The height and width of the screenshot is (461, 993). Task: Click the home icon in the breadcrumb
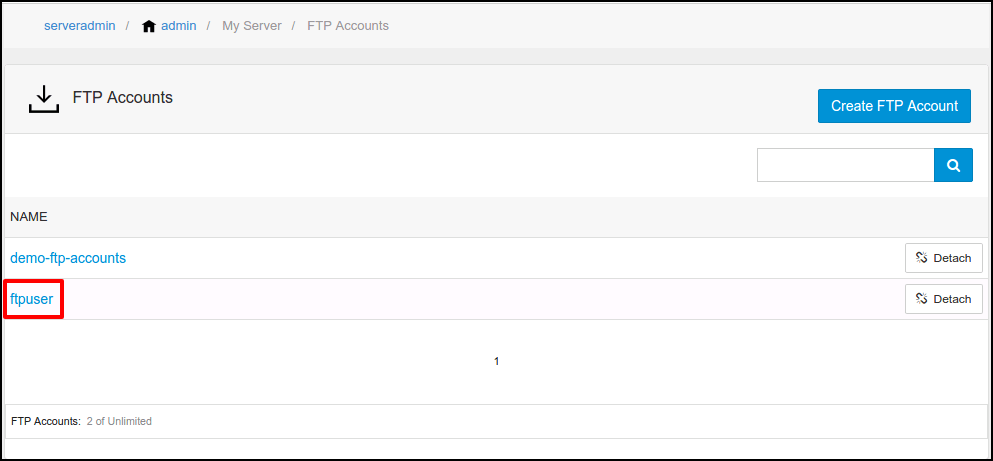(x=149, y=26)
